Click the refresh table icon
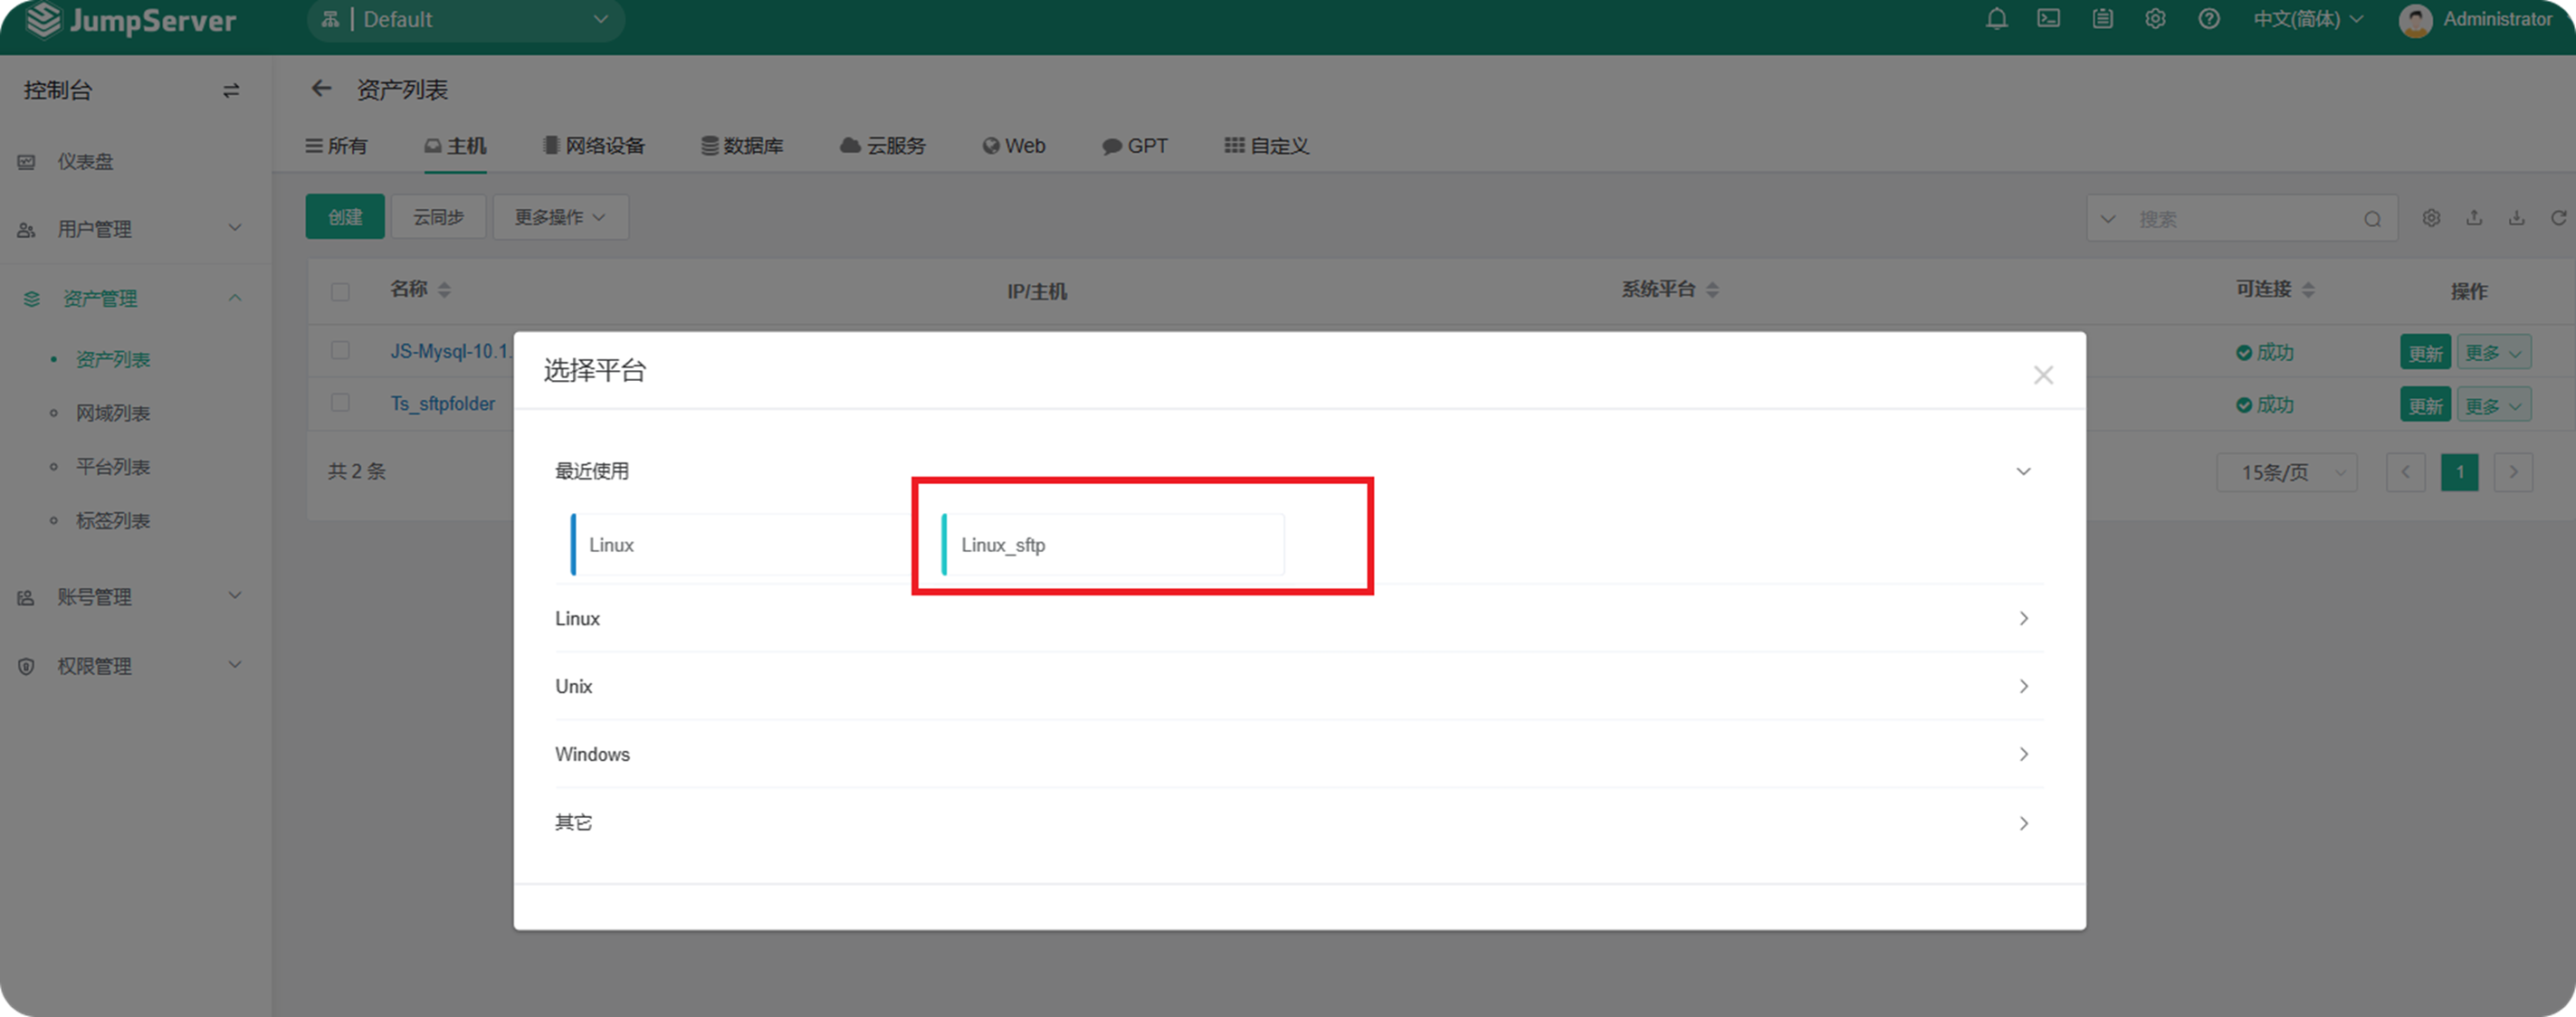 (x=2558, y=218)
